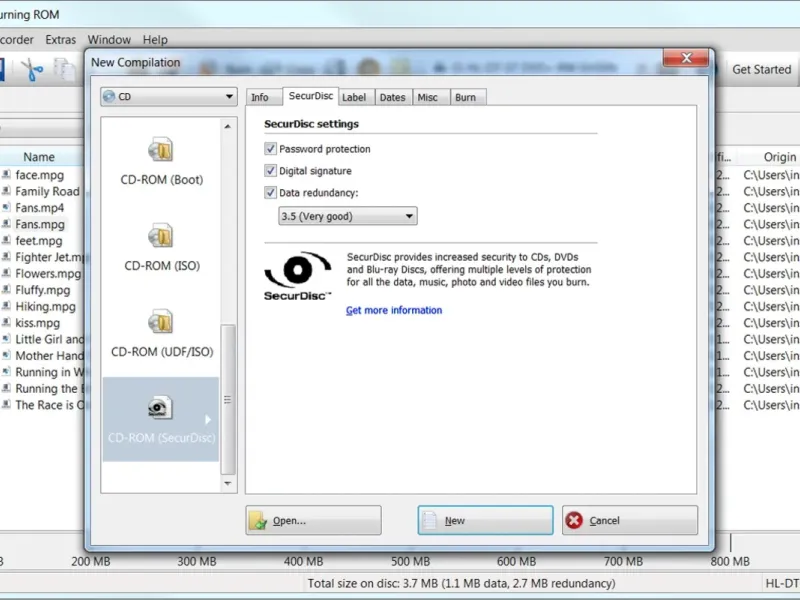Viewport: 800px width, 600px height.
Task: Click the scissors Cut toolbar icon
Action: coord(32,70)
